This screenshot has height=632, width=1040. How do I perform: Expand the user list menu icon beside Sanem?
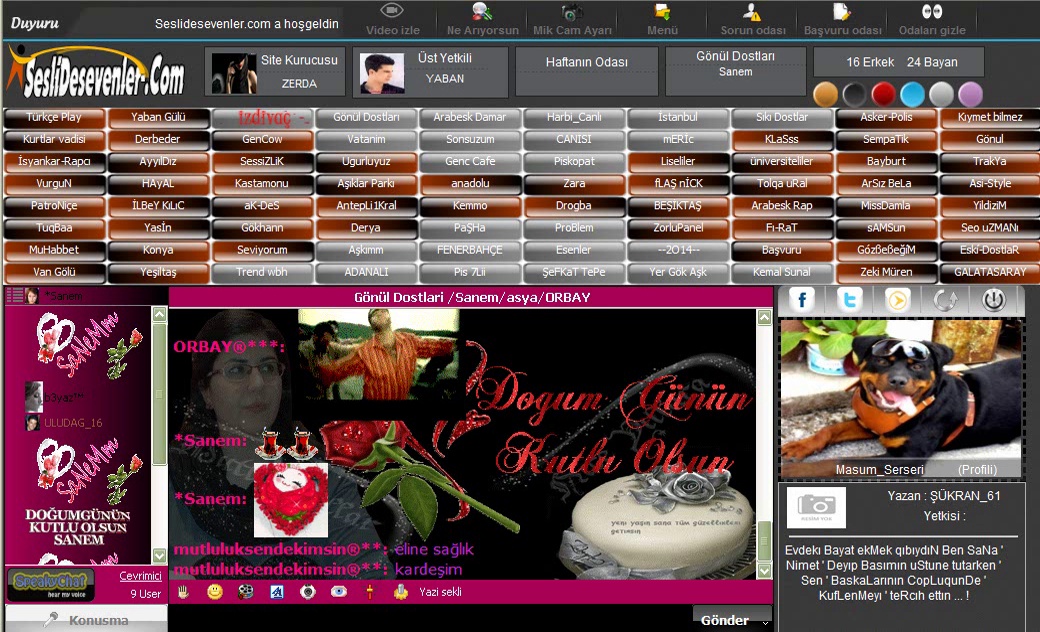[15, 296]
